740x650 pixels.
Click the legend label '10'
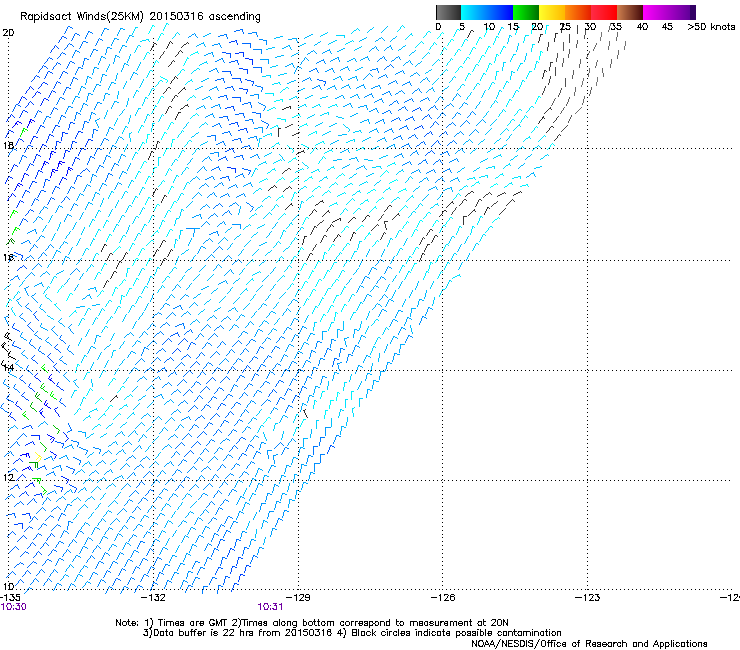tap(489, 27)
